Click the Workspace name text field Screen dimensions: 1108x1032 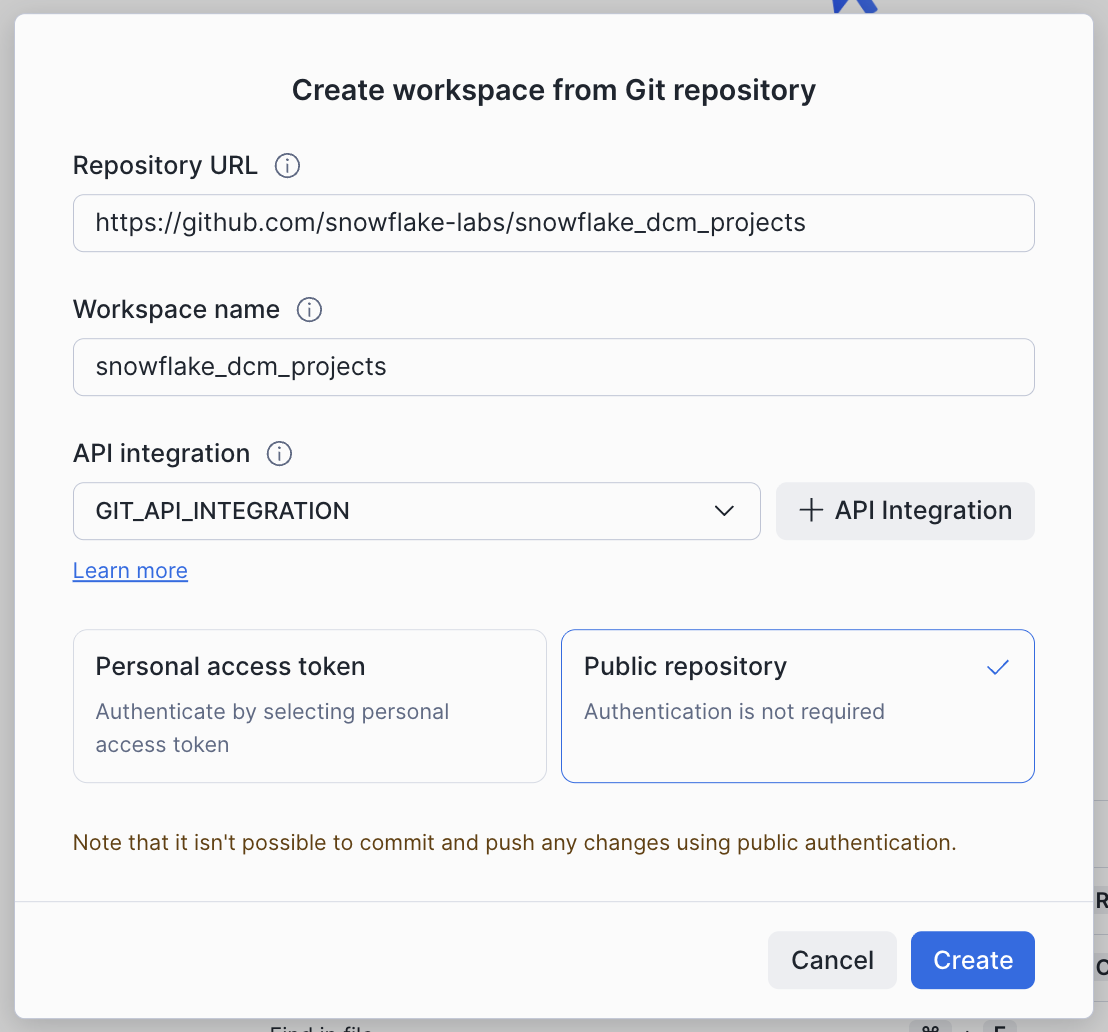coord(553,366)
